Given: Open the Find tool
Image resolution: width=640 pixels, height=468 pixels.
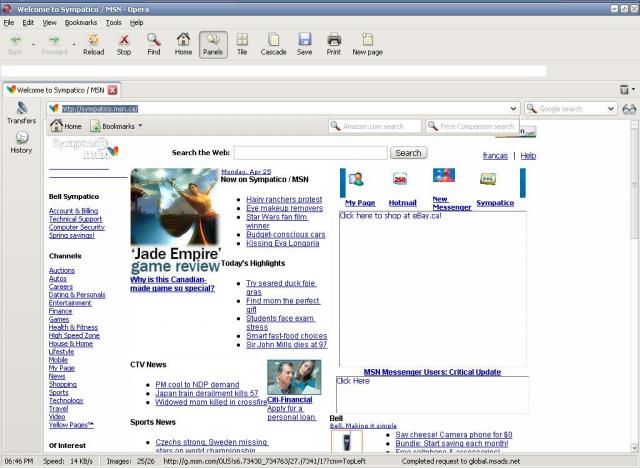Looking at the screenshot, I should tap(153, 44).
